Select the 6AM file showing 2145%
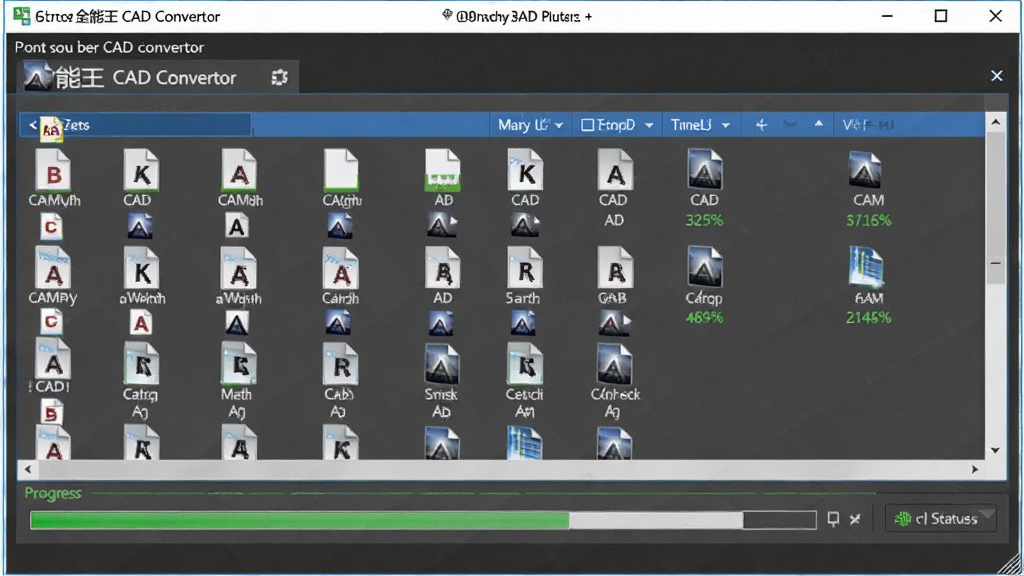 coord(868,286)
